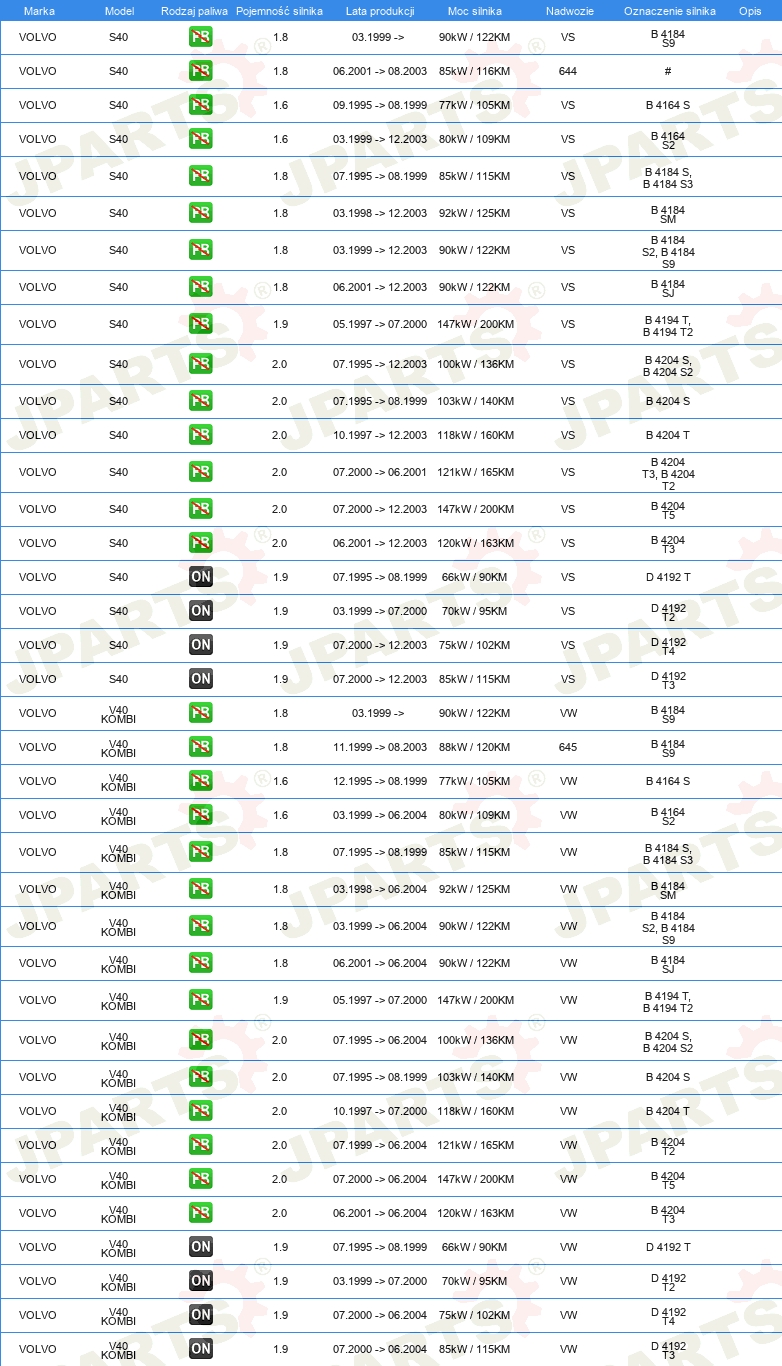Select the Rodzaj paliwa column header
The height and width of the screenshot is (1366, 782).
click(194, 10)
